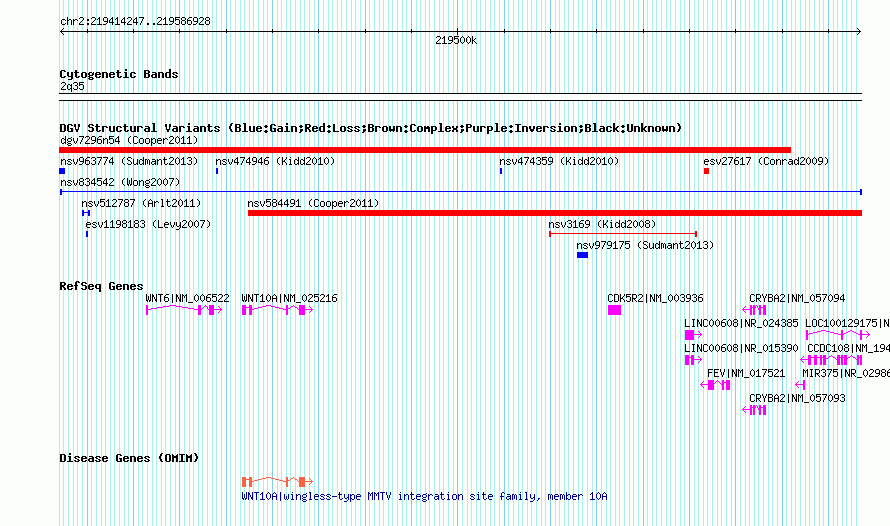The image size is (890, 526).
Task: Select the orange WNT10A OMIM disease gene glyph
Action: 277,482
